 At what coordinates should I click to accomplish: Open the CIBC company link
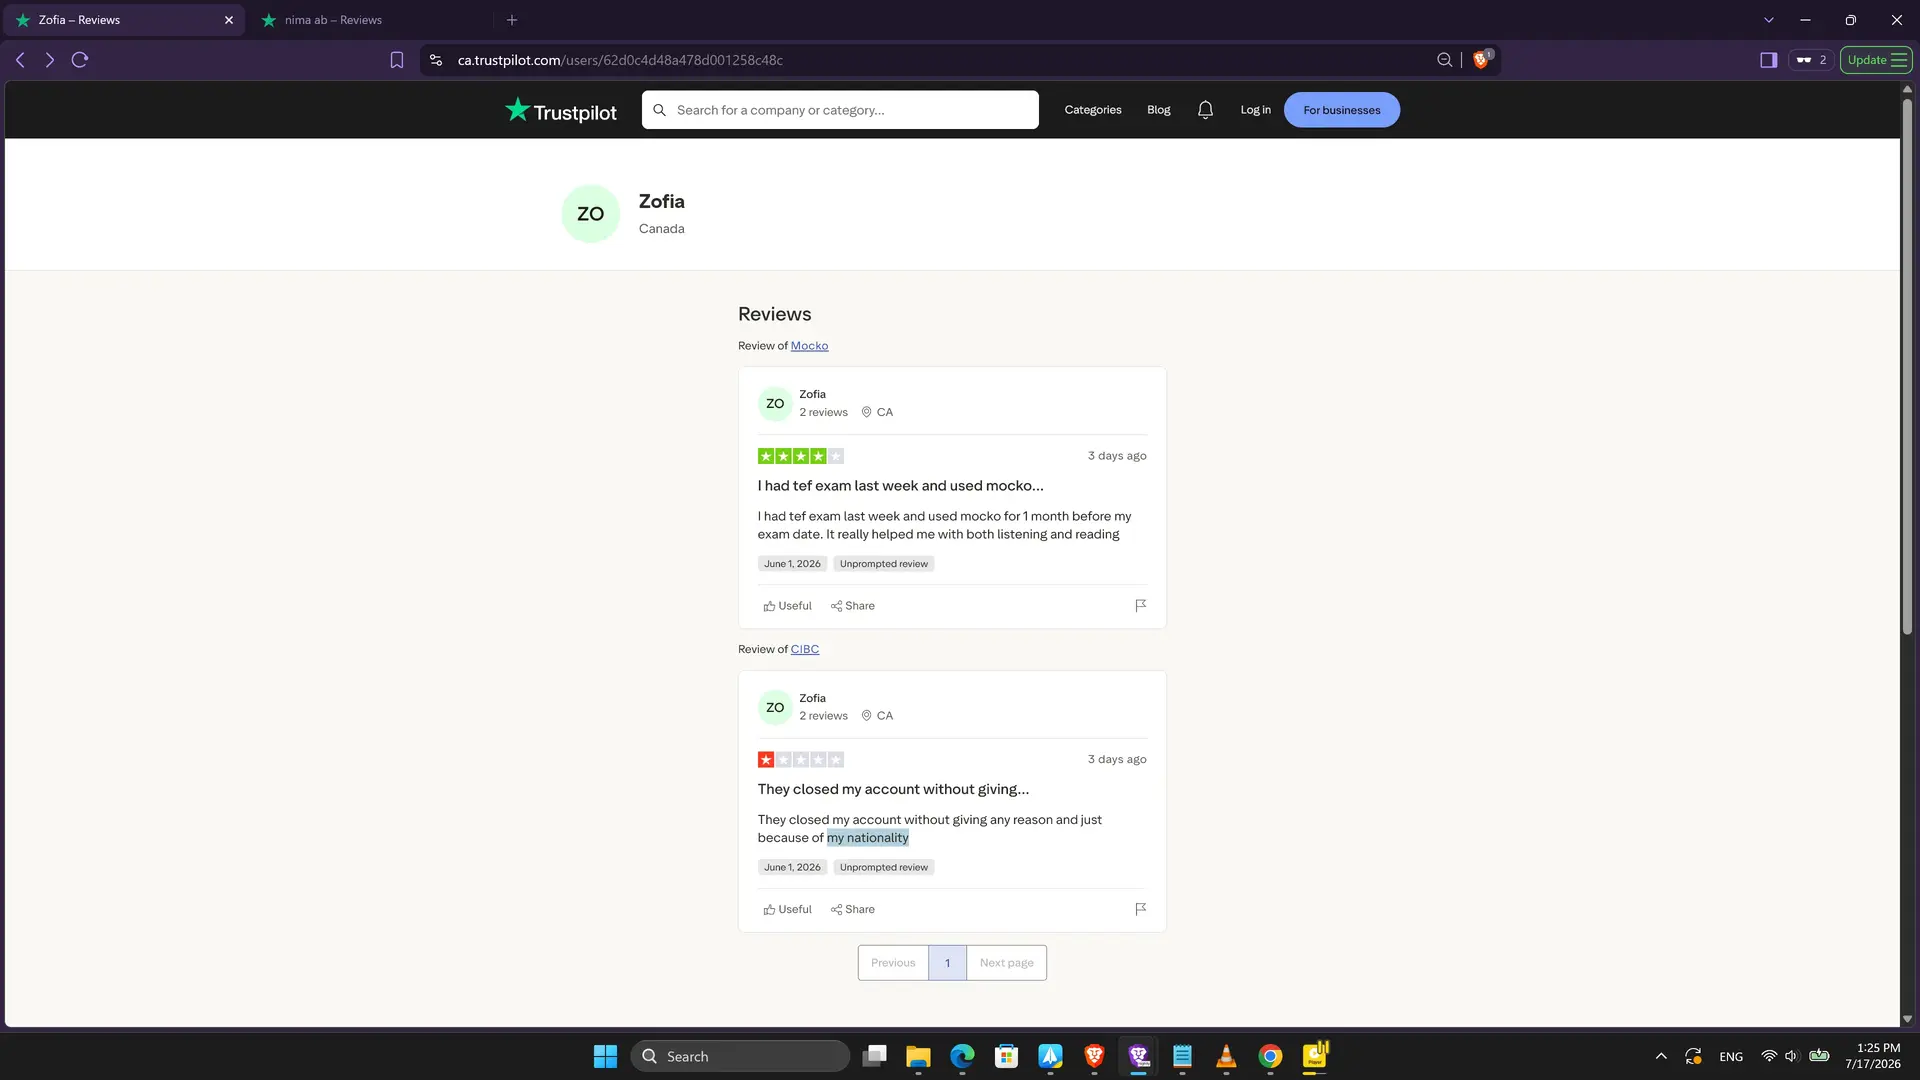pyautogui.click(x=804, y=649)
